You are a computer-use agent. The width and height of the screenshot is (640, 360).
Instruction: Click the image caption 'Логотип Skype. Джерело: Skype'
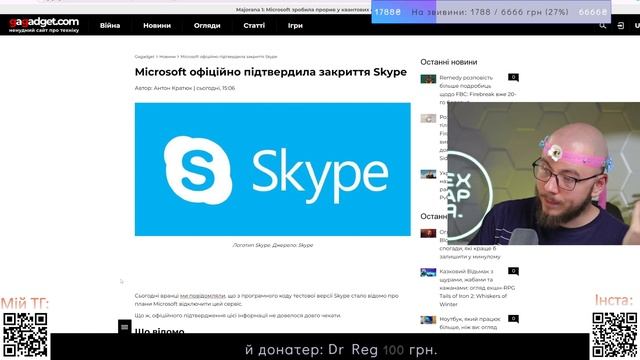pyautogui.click(x=273, y=245)
